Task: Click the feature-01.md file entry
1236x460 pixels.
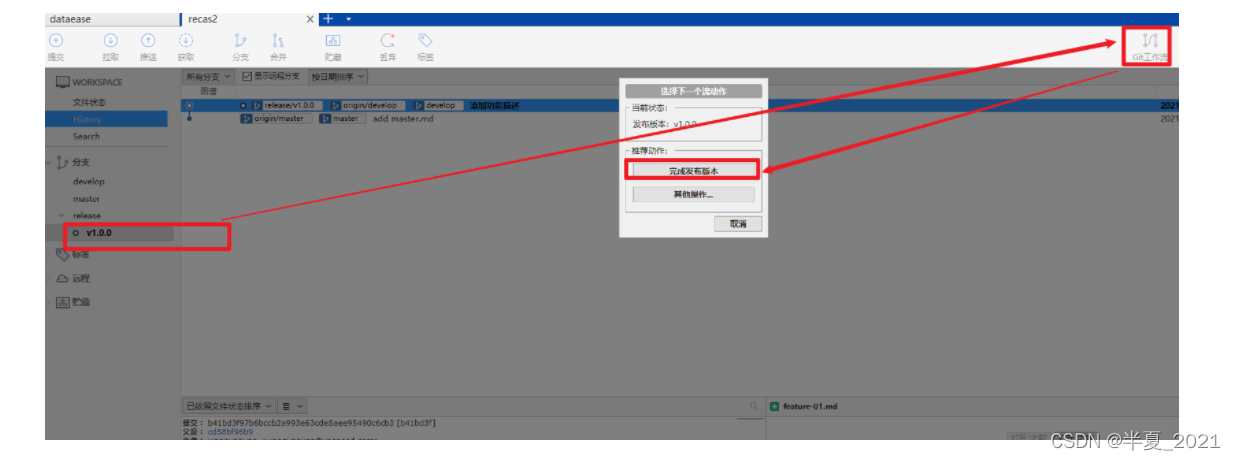Action: pyautogui.click(x=810, y=407)
